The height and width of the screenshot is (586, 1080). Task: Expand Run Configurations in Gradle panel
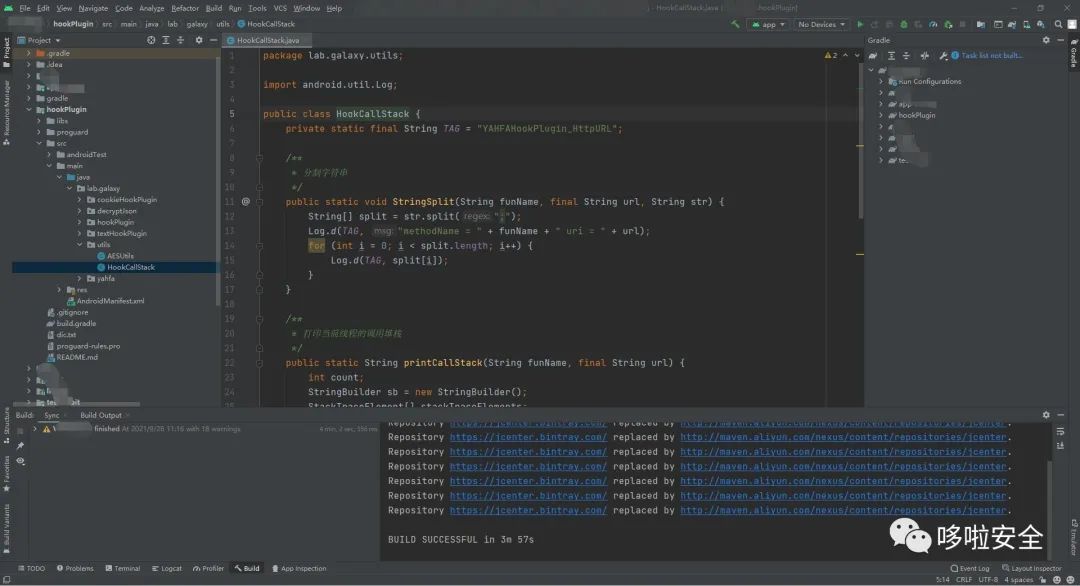(x=881, y=81)
